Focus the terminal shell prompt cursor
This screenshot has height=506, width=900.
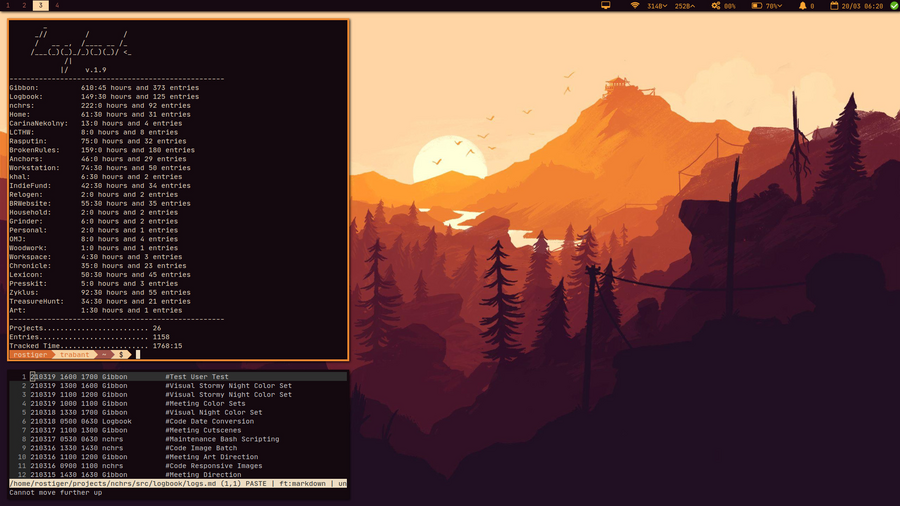point(138,355)
